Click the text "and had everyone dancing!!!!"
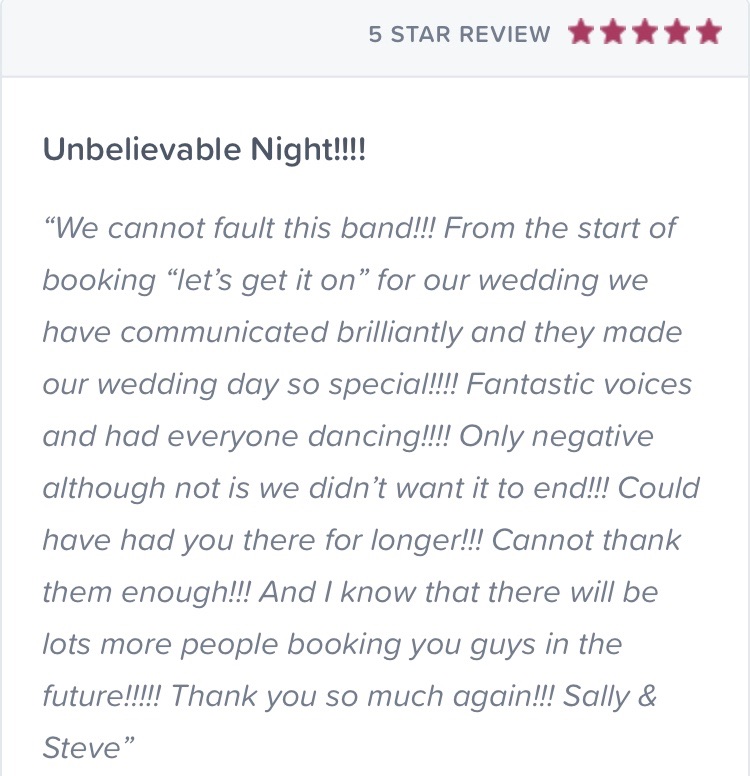The height and width of the screenshot is (776, 750). coord(247,436)
